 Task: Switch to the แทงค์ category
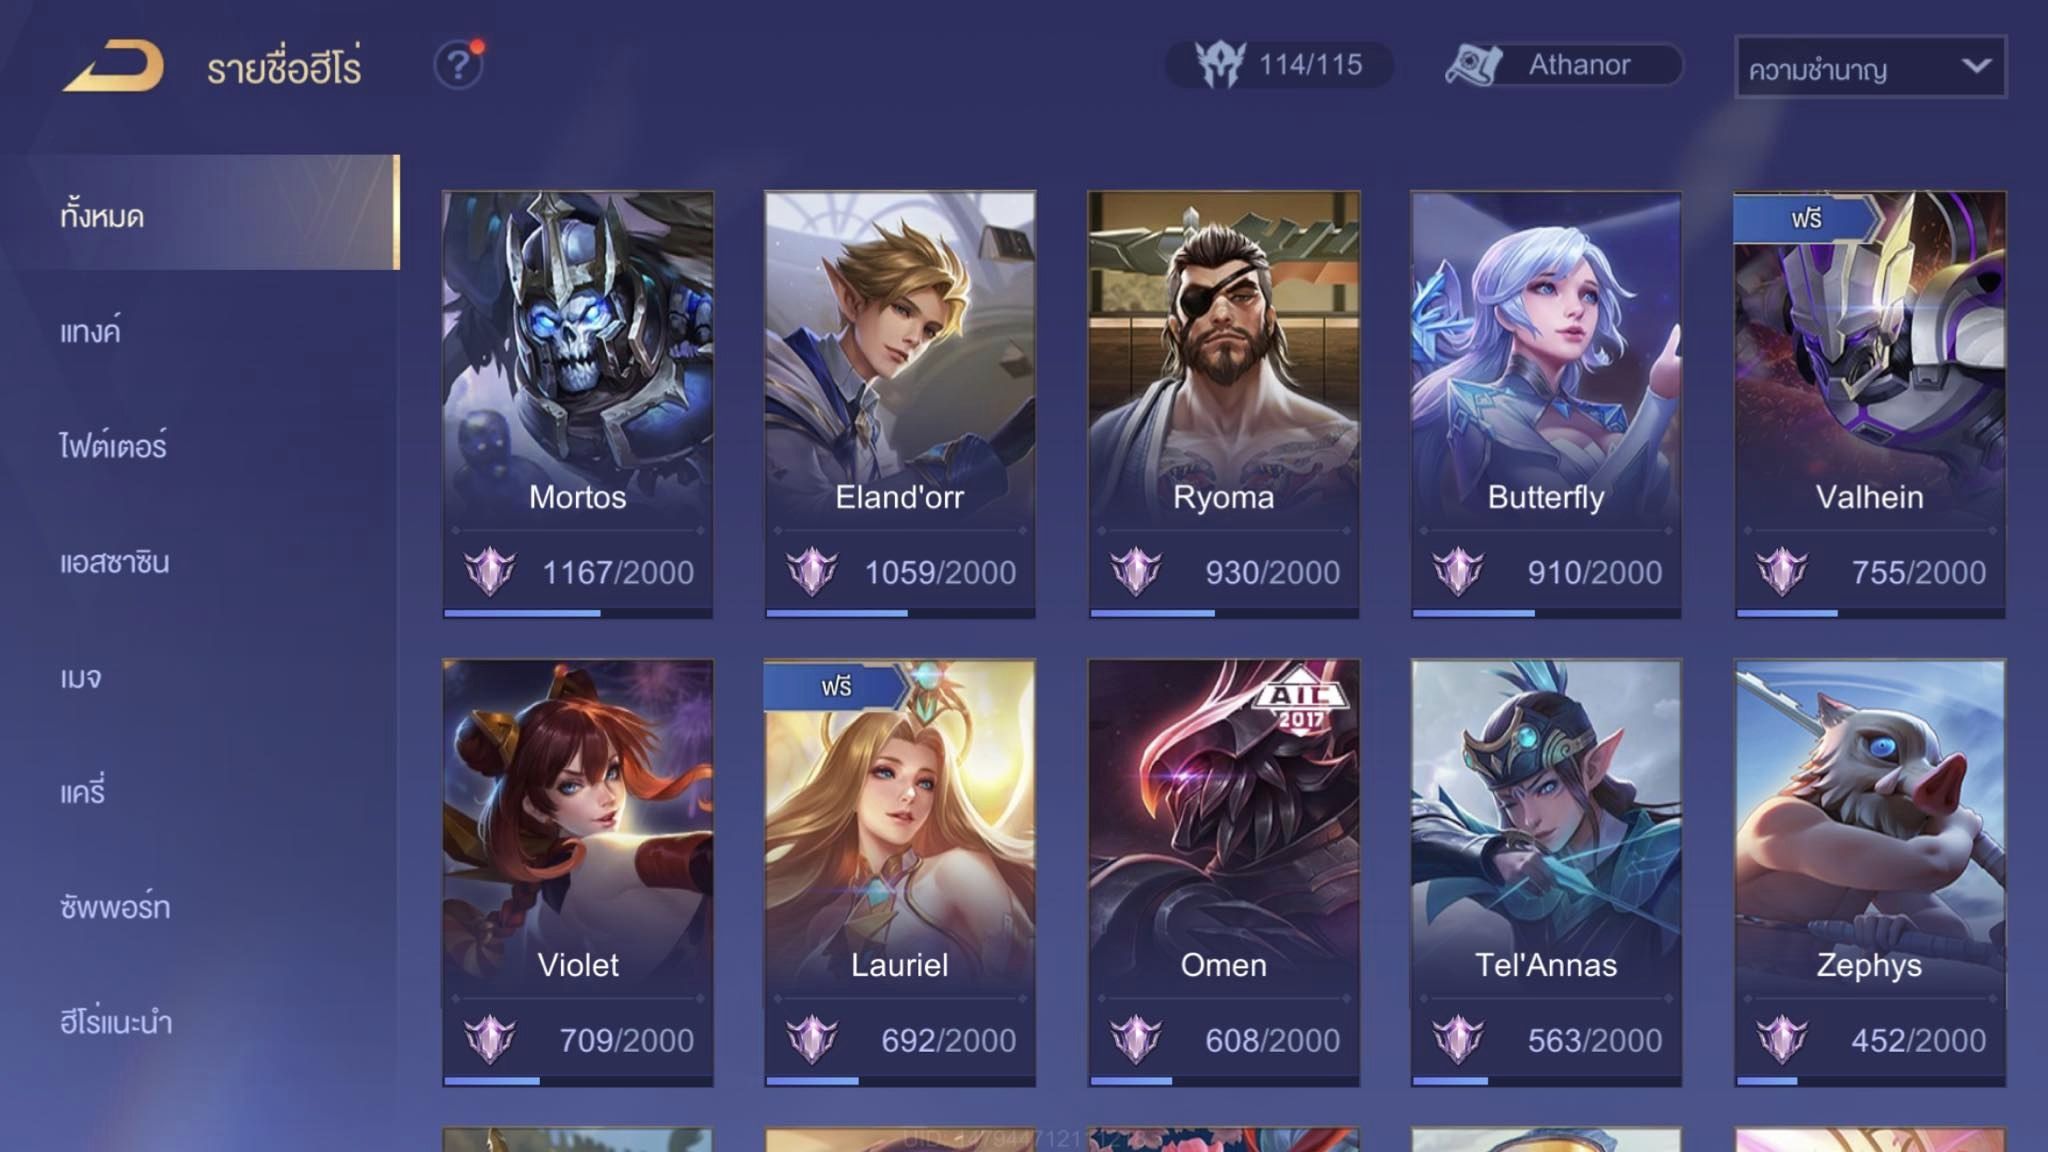pos(90,331)
